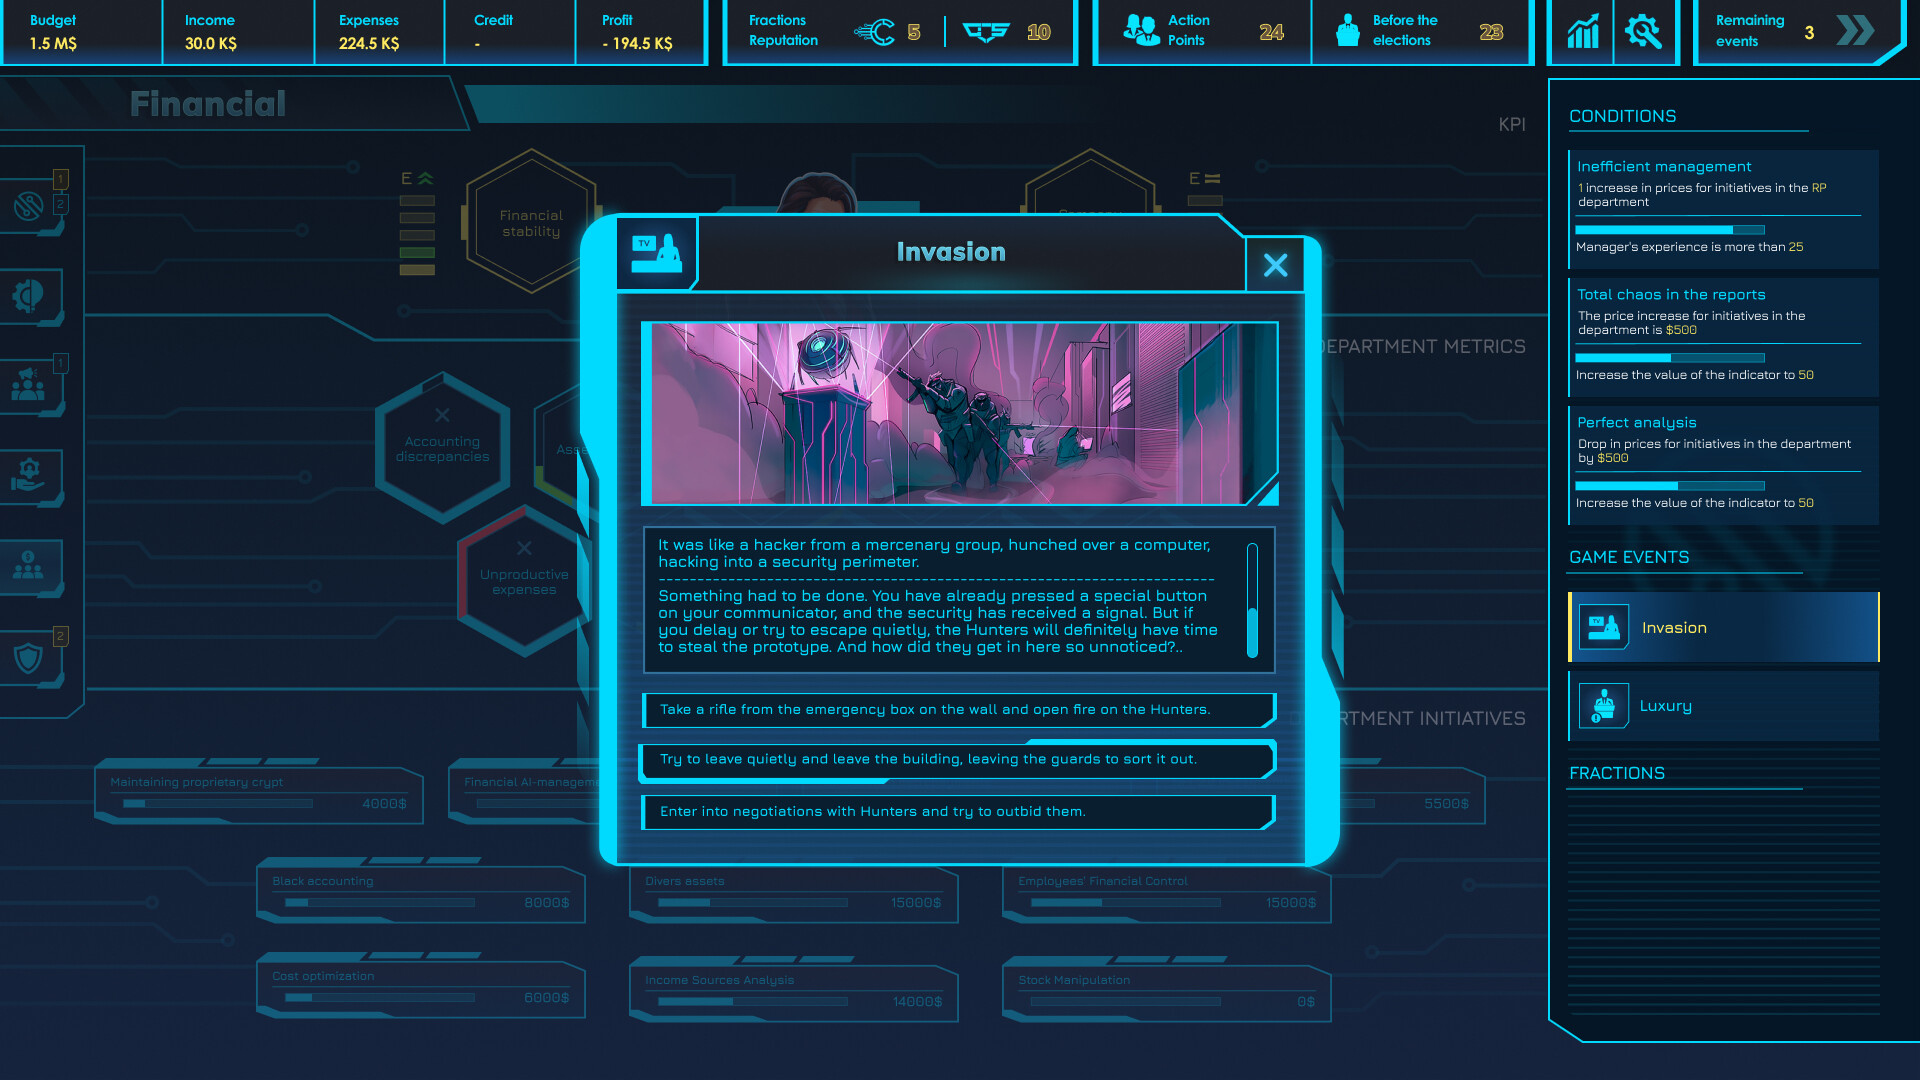The image size is (1920, 1080).
Task: Close the Invasion event dialog
Action: 1275,265
